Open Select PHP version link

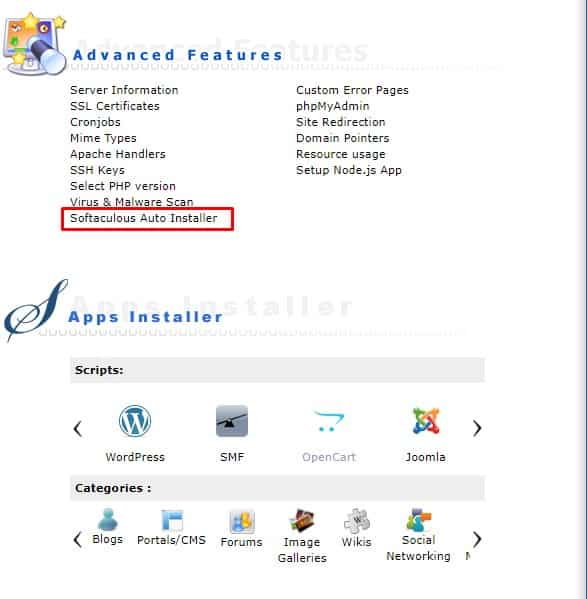[x=123, y=186]
